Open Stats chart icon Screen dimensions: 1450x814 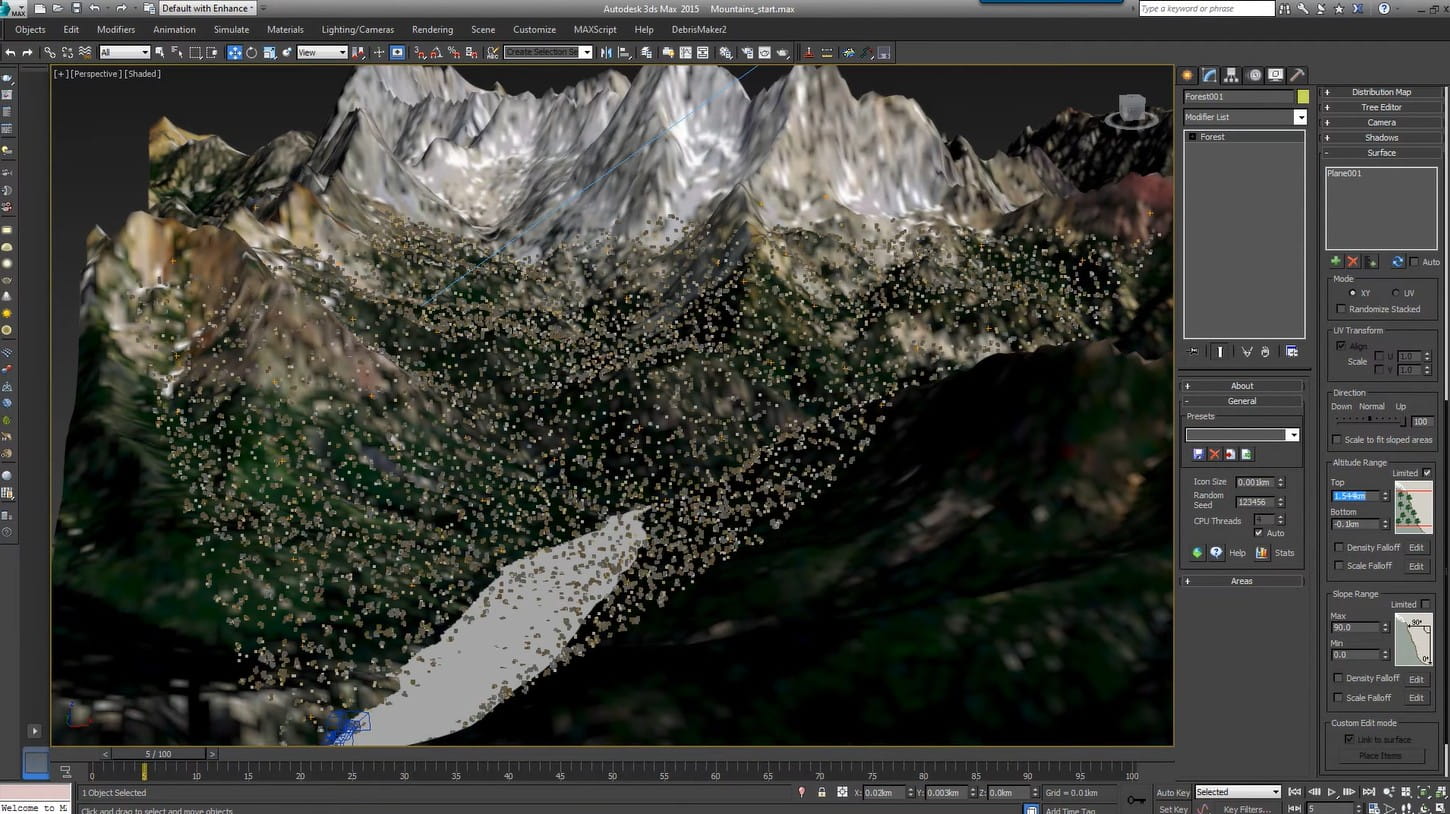tap(1262, 552)
